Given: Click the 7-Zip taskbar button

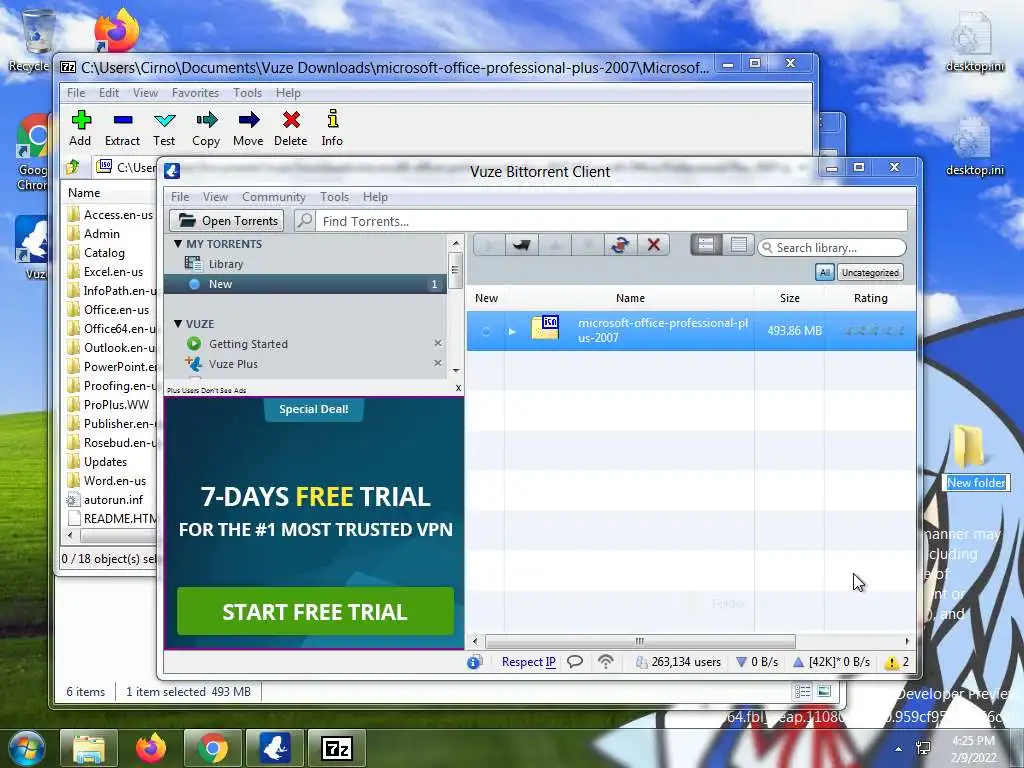Looking at the screenshot, I should (x=337, y=748).
